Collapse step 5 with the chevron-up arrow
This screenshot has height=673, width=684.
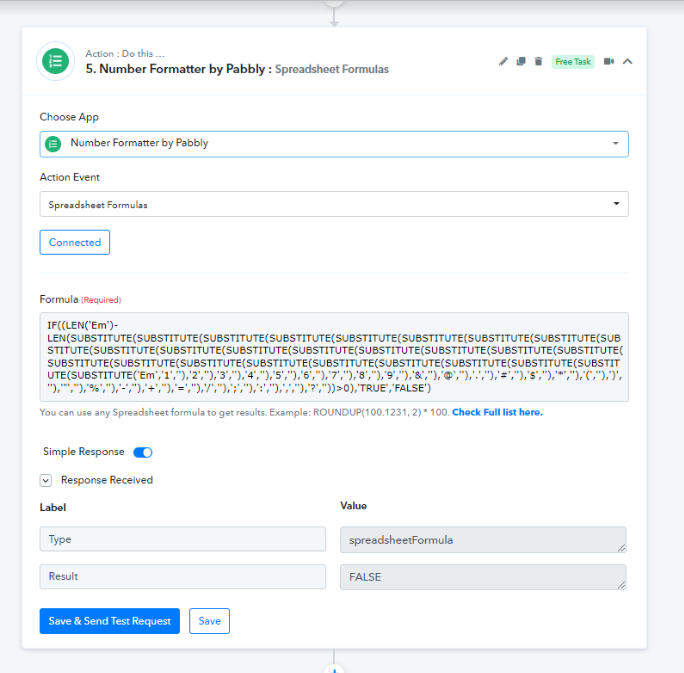pyautogui.click(x=627, y=61)
